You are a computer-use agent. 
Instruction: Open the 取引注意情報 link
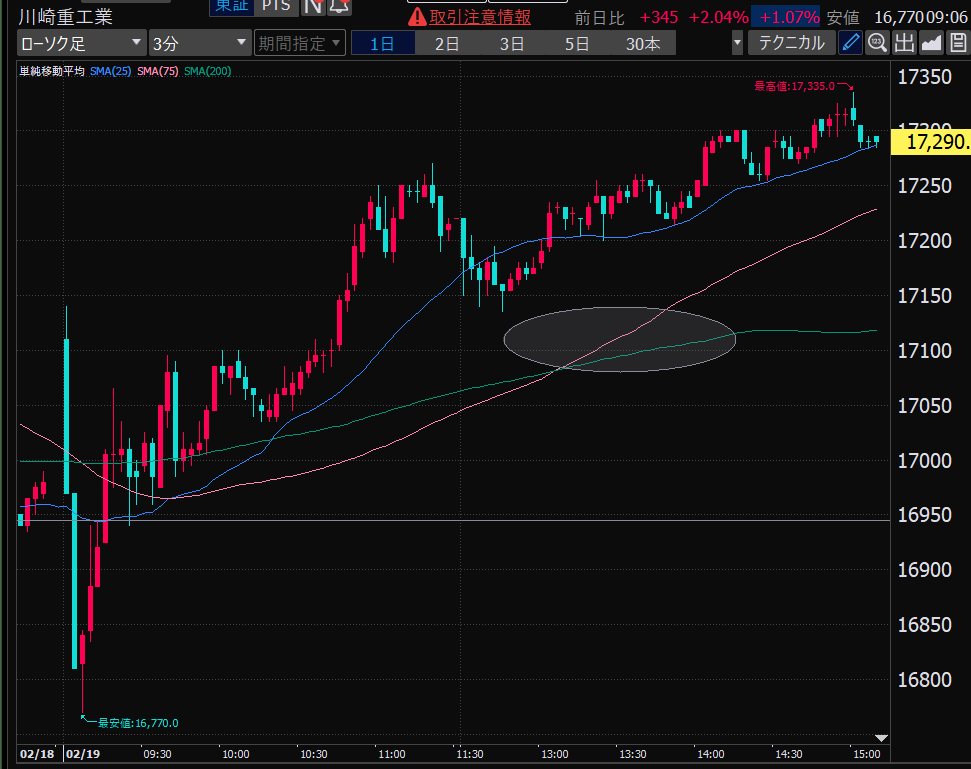coord(480,17)
